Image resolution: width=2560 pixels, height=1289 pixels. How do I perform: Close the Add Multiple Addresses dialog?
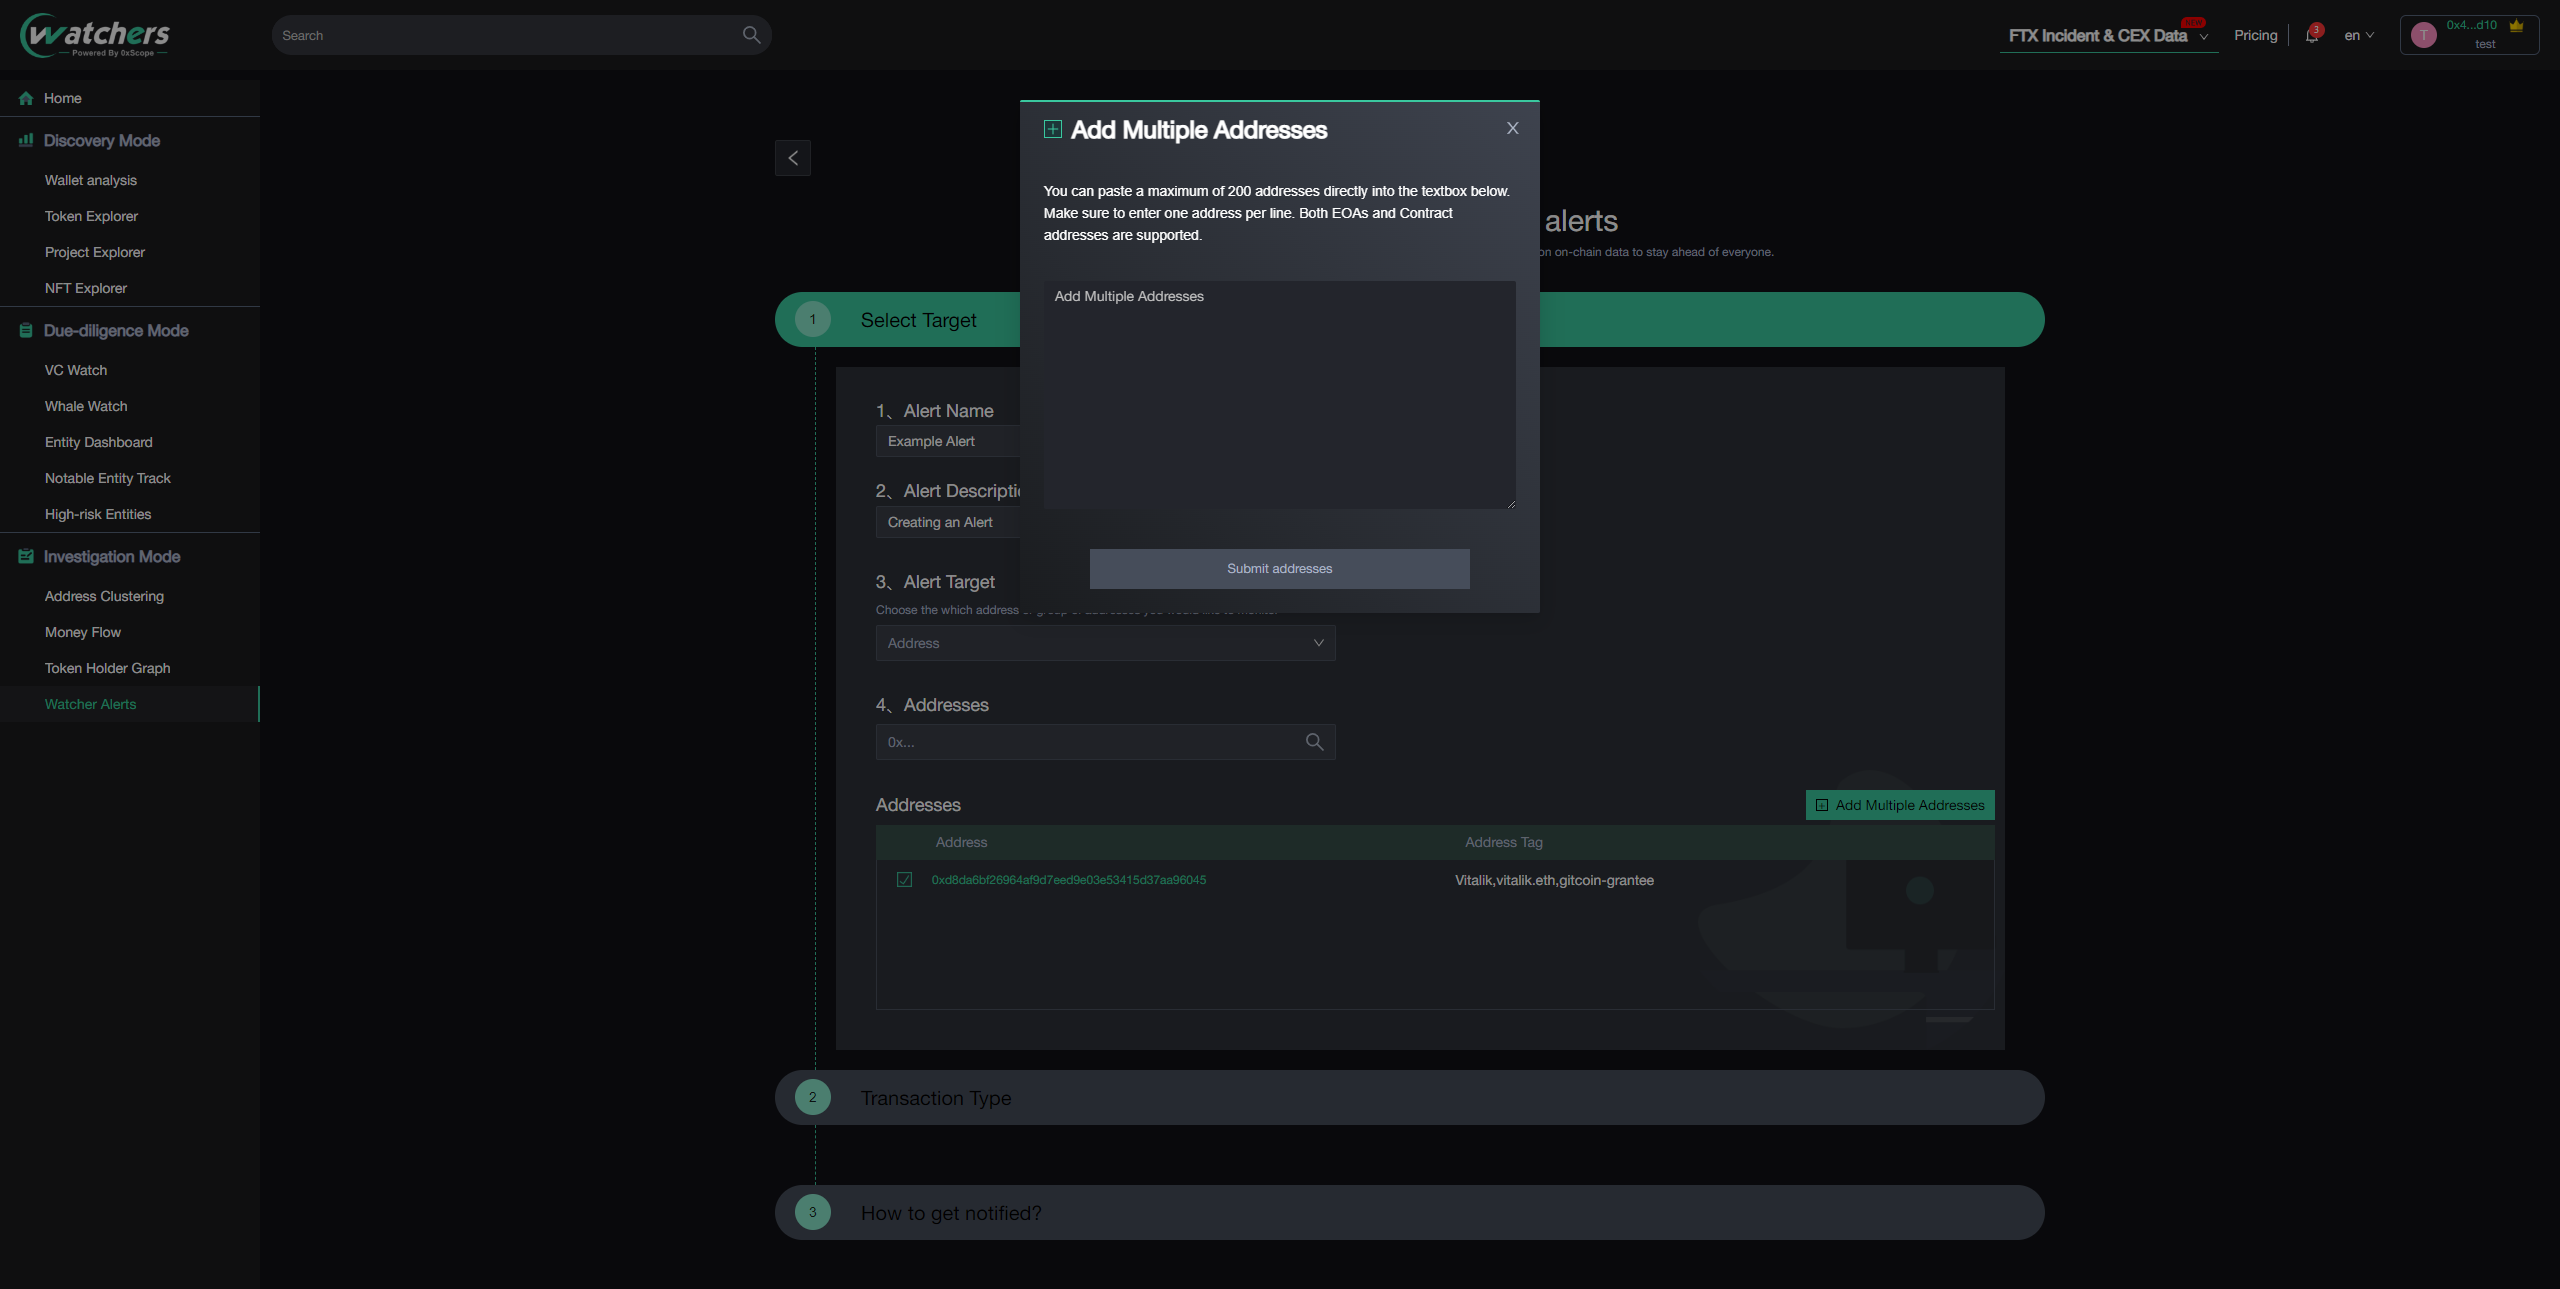point(1512,128)
